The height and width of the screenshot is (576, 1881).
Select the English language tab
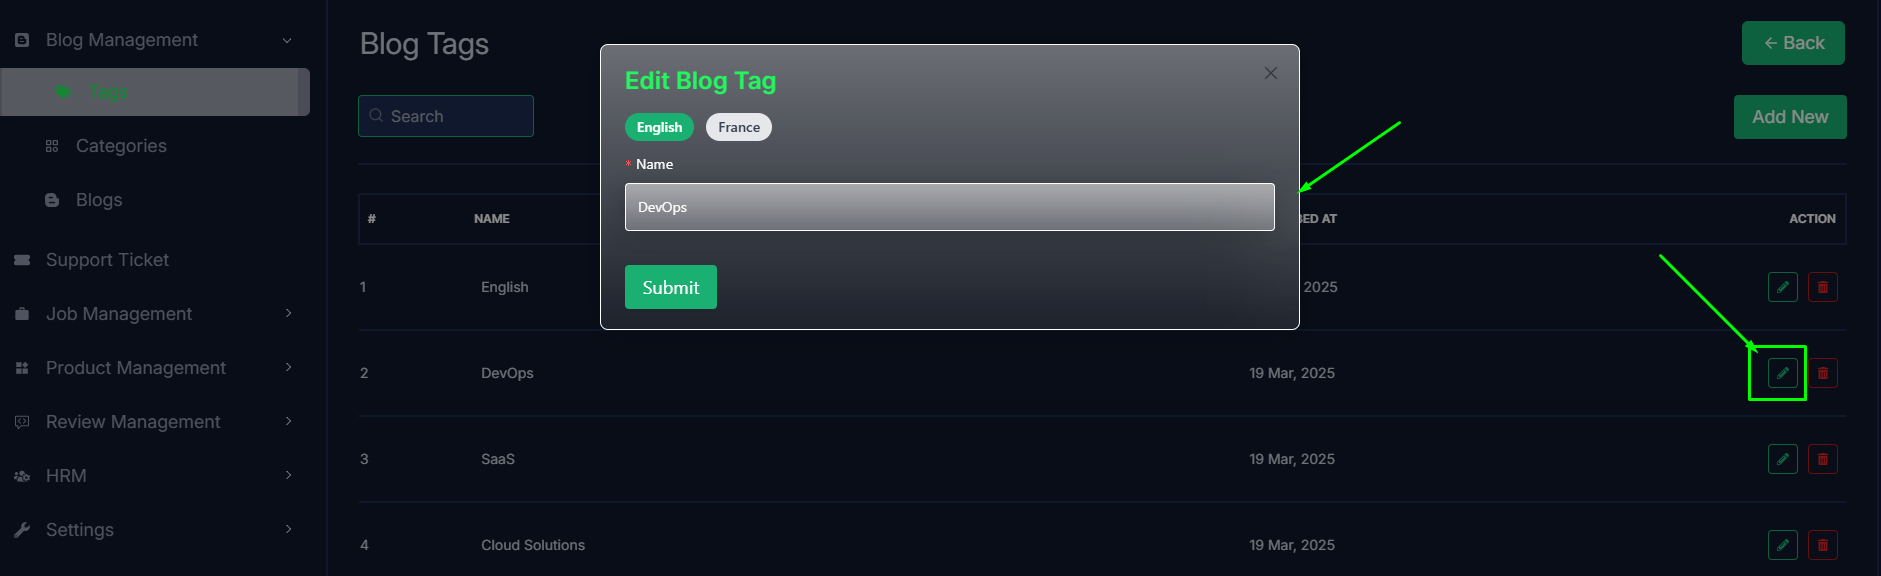659,127
